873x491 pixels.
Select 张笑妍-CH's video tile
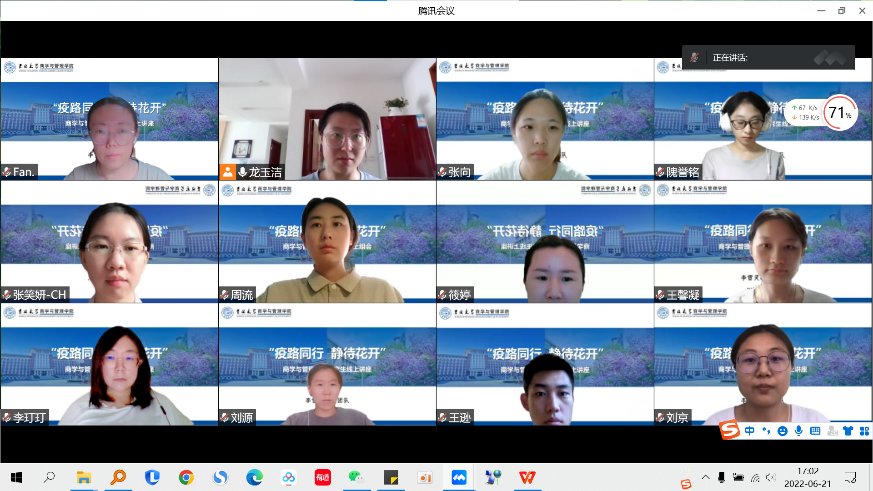[109, 242]
